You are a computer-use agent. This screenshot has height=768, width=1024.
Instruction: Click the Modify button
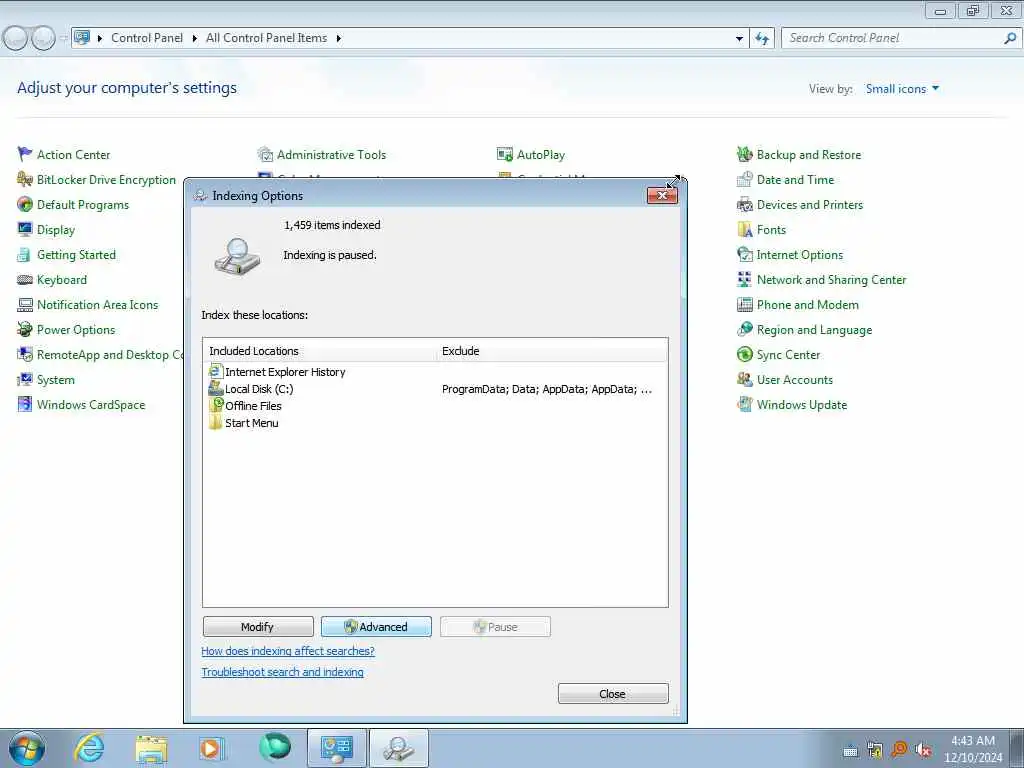click(258, 627)
